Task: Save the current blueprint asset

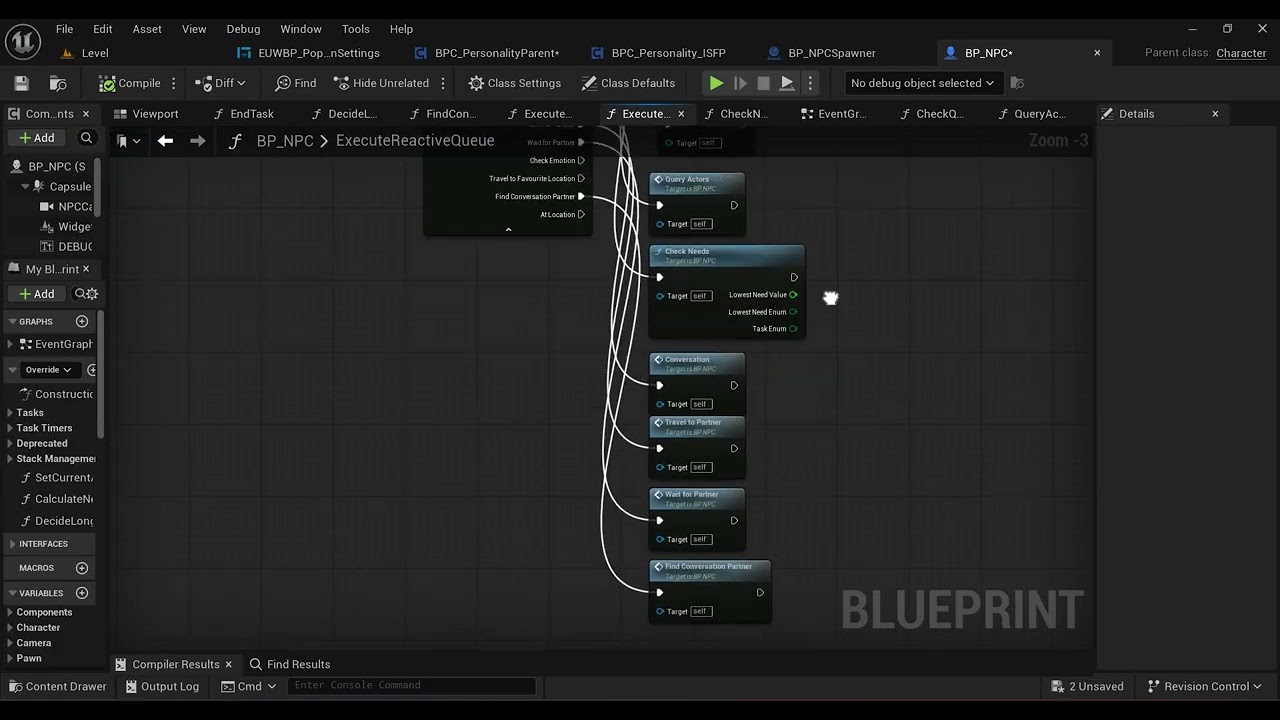Action: 21,83
